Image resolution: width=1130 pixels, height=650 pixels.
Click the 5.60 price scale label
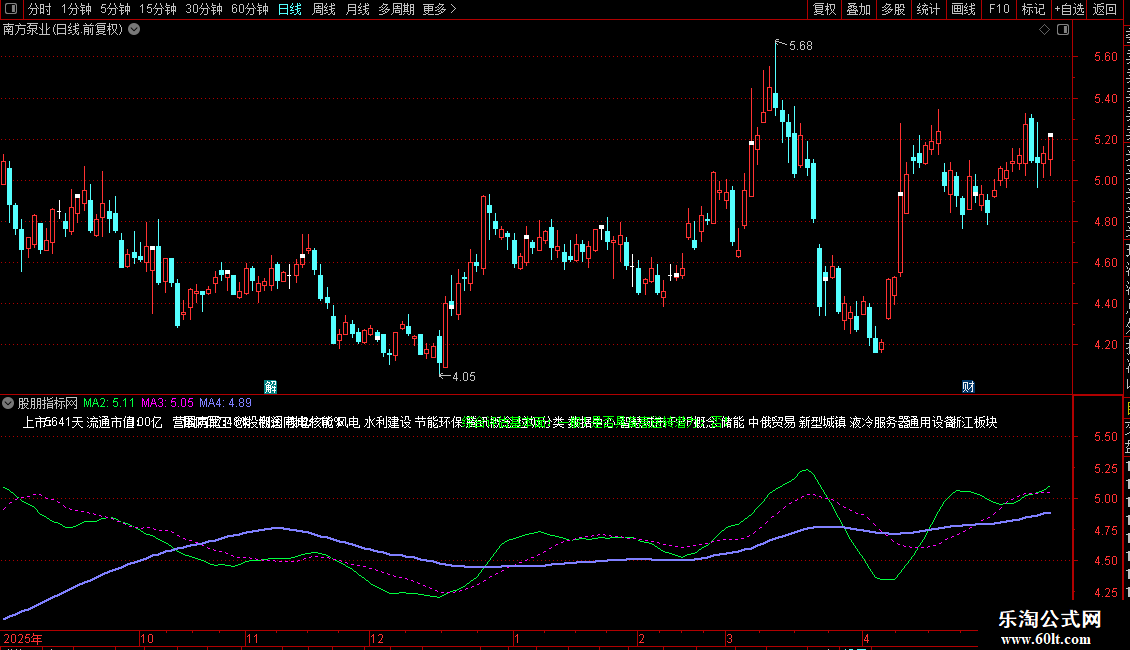click(1106, 57)
